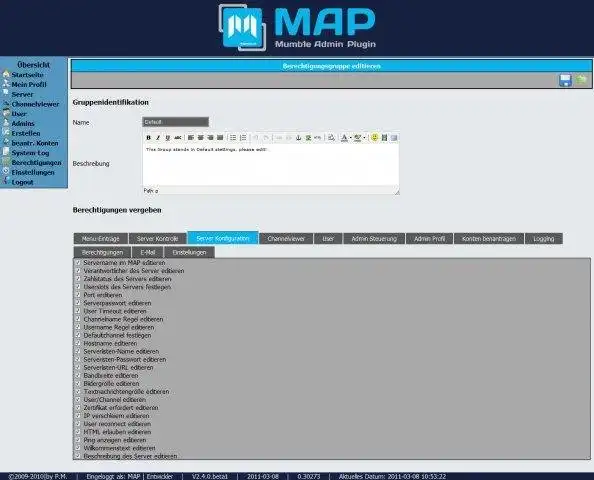The image size is (594, 480).
Task: Open beantr. Konten in the sidebar
Action: pyautogui.click(x=35, y=143)
